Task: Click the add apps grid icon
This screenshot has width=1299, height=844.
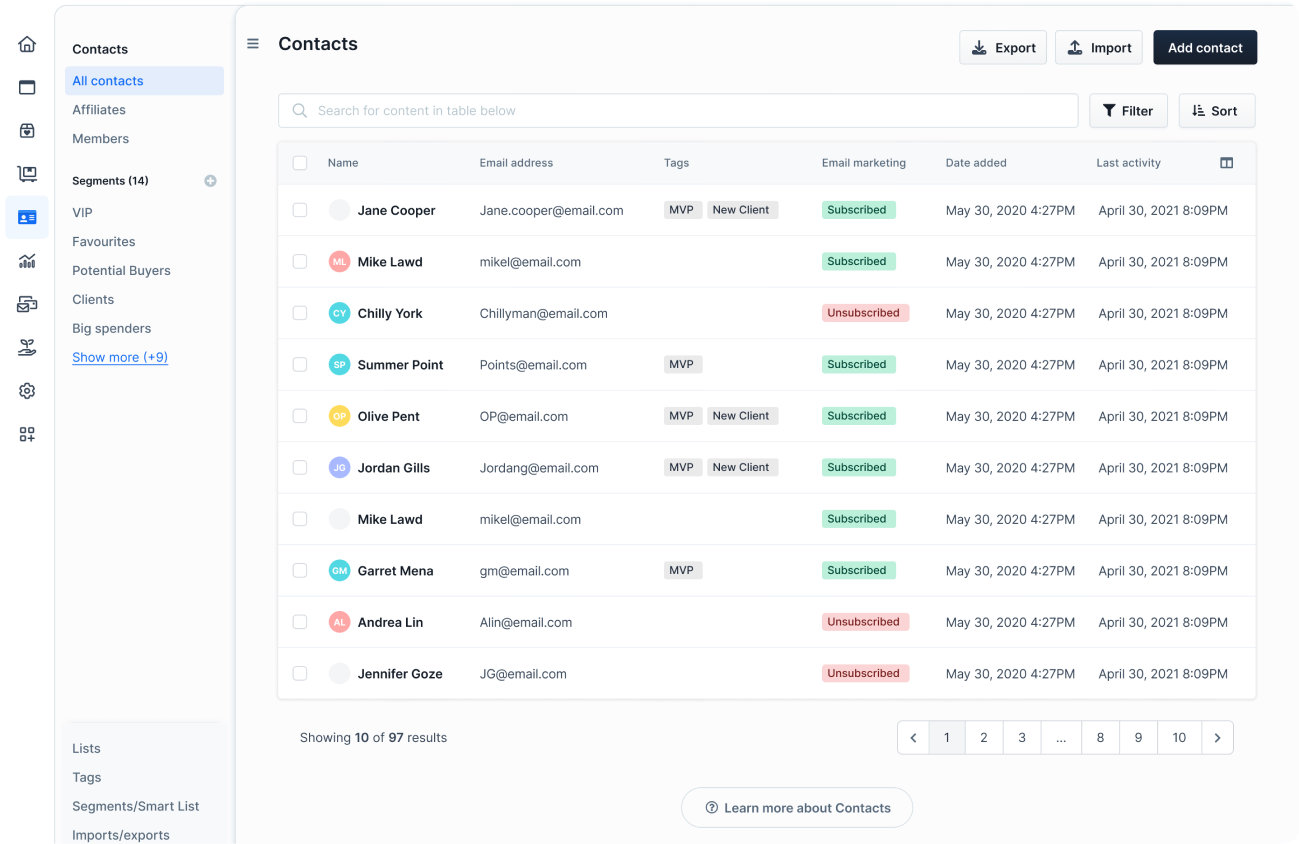Action: [27, 434]
